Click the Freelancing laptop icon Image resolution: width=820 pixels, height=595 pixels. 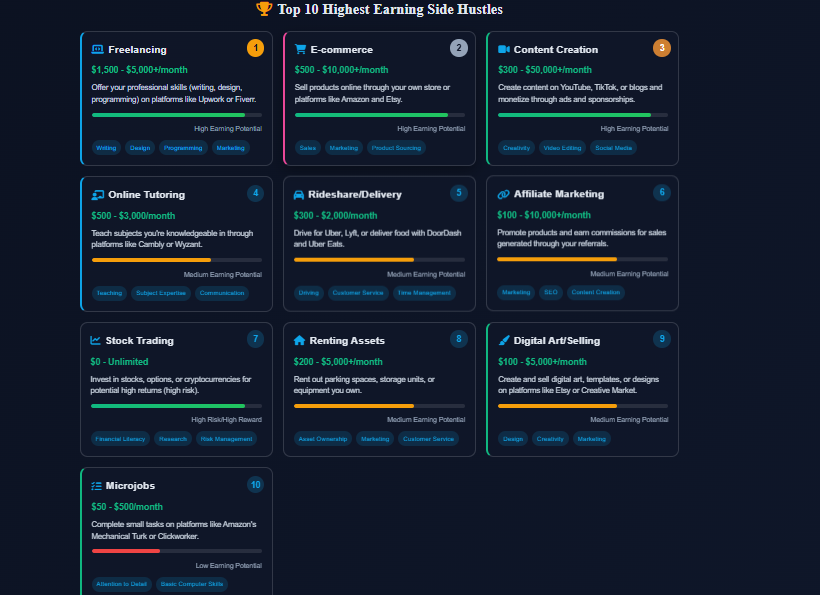tap(98, 47)
